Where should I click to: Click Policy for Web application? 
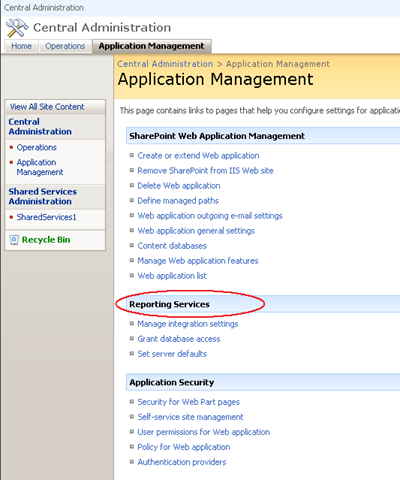184,447
